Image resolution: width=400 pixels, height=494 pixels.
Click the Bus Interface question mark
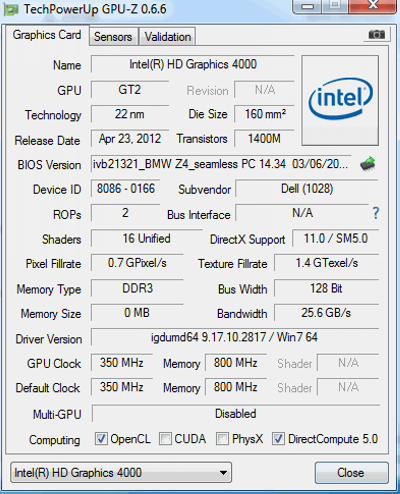coord(376,213)
